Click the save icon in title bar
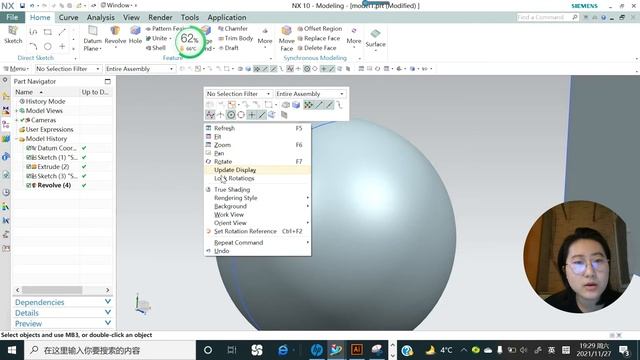 22,6
